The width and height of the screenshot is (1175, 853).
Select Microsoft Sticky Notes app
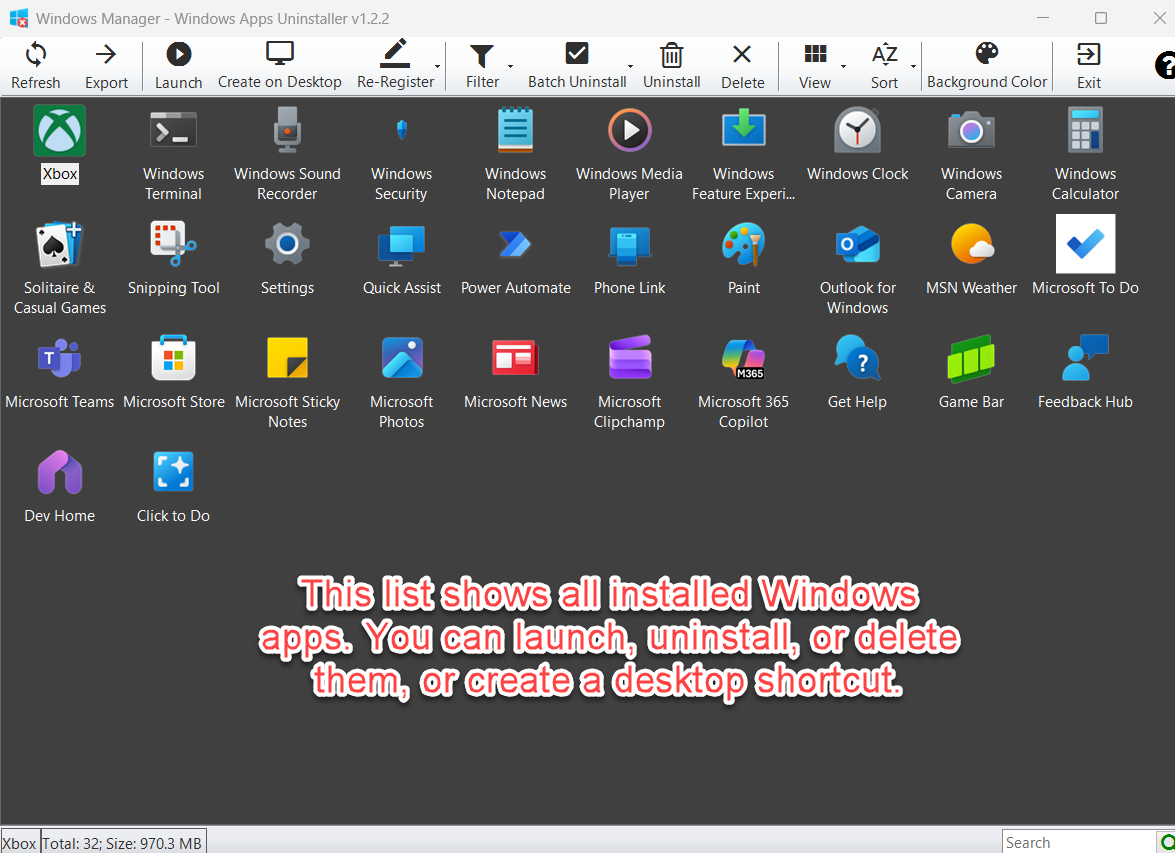pyautogui.click(x=287, y=382)
